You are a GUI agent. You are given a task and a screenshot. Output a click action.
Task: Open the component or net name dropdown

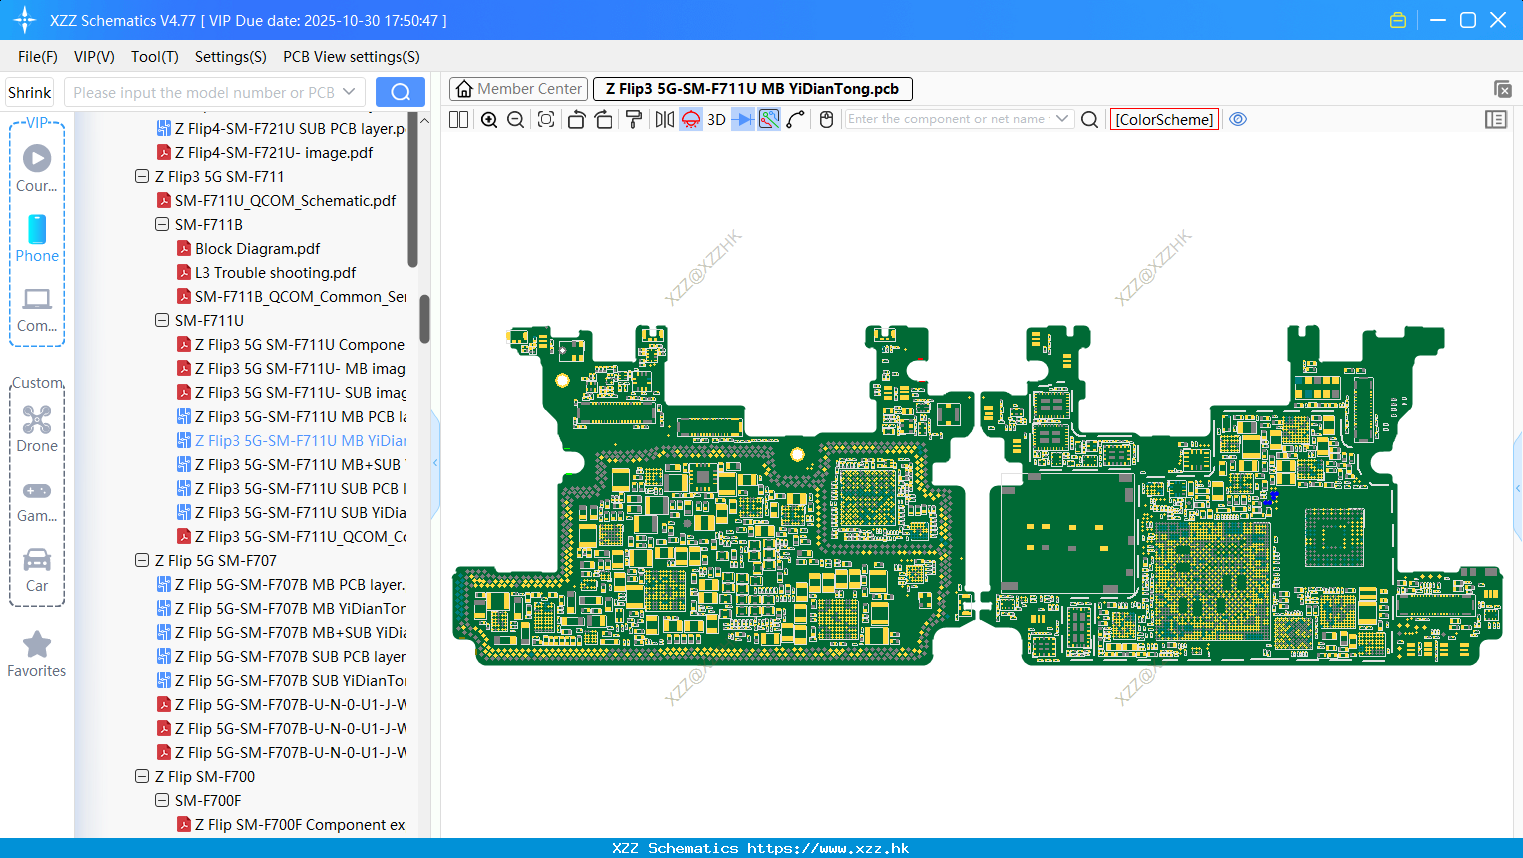tap(1062, 119)
